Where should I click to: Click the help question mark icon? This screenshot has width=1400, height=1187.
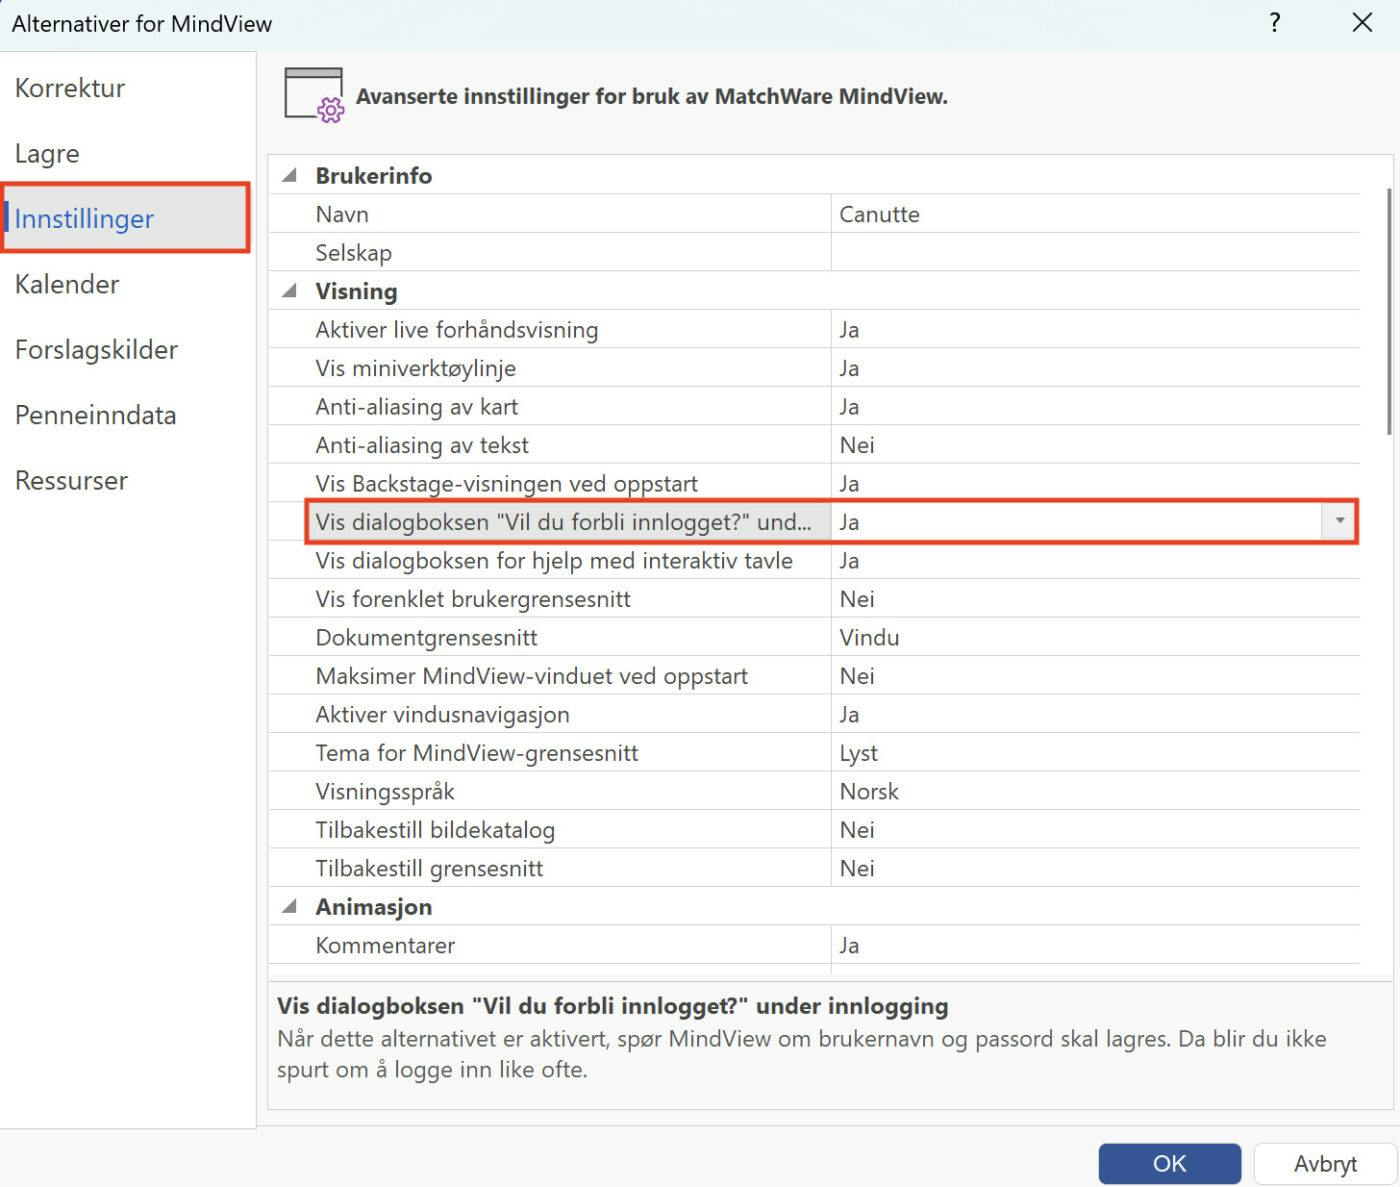pyautogui.click(x=1275, y=22)
